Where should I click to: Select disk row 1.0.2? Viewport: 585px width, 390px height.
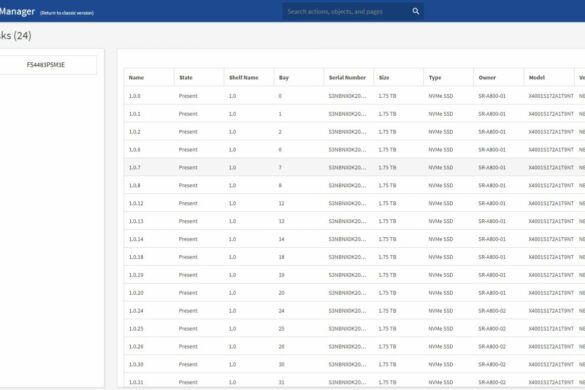354,132
